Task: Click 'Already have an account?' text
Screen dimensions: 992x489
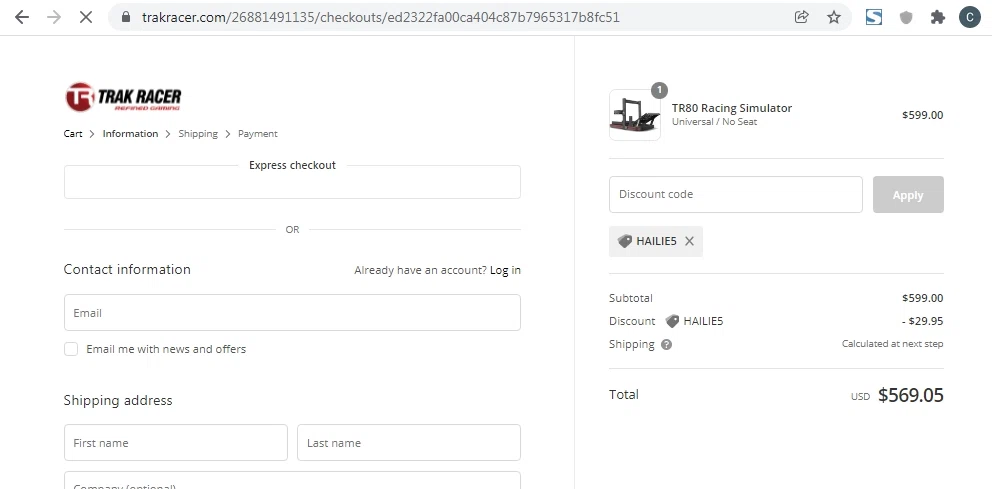Action: tap(421, 270)
